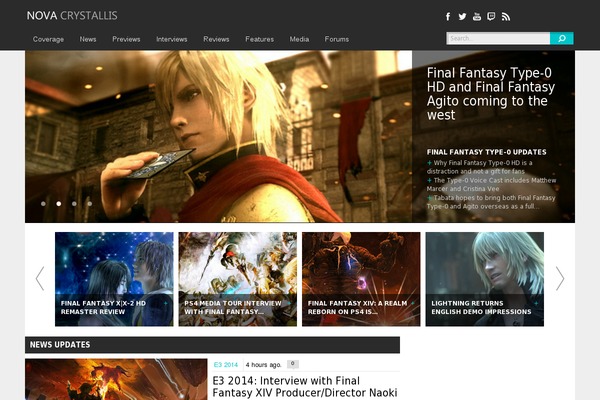
Task: Open the Final Fantasy Type-0 HD headline
Action: [x=491, y=94]
